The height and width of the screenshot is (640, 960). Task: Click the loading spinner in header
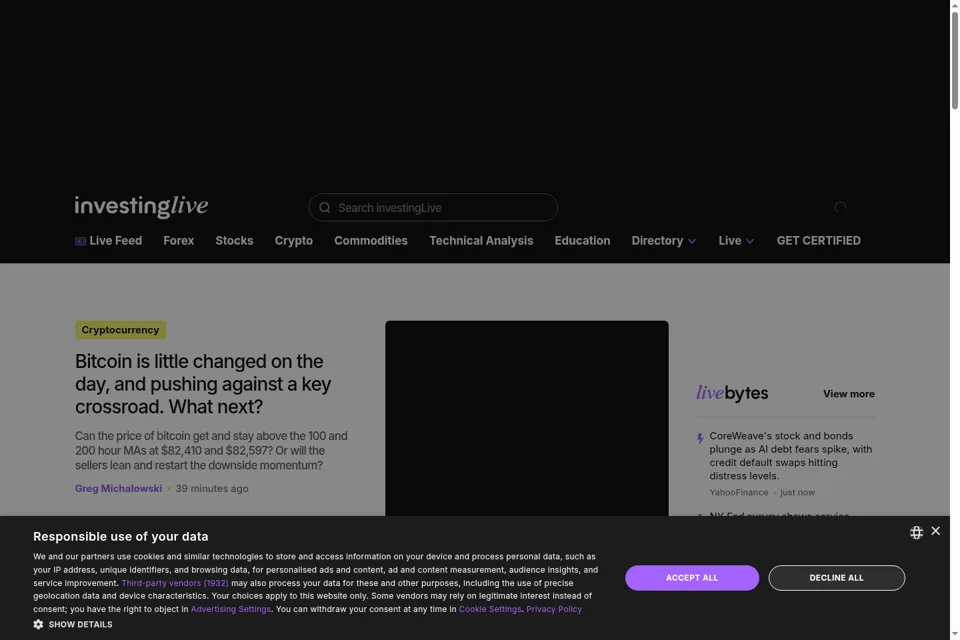[x=841, y=207]
